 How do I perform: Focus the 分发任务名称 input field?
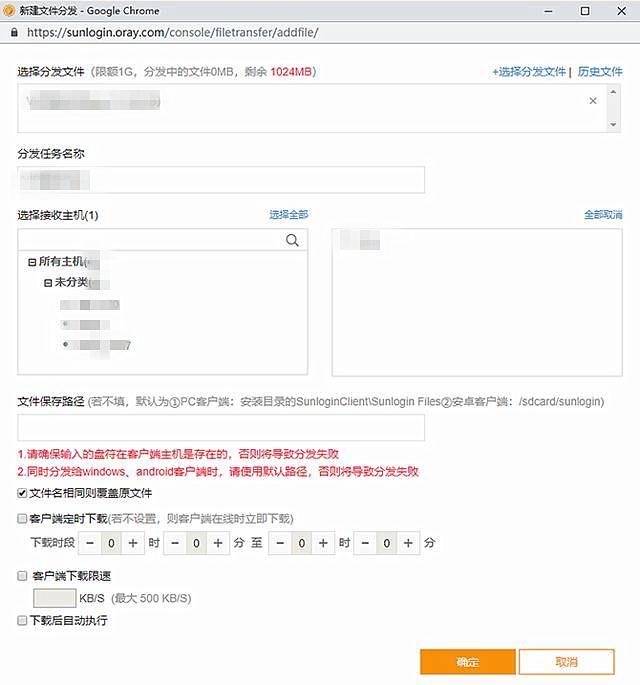(221, 180)
